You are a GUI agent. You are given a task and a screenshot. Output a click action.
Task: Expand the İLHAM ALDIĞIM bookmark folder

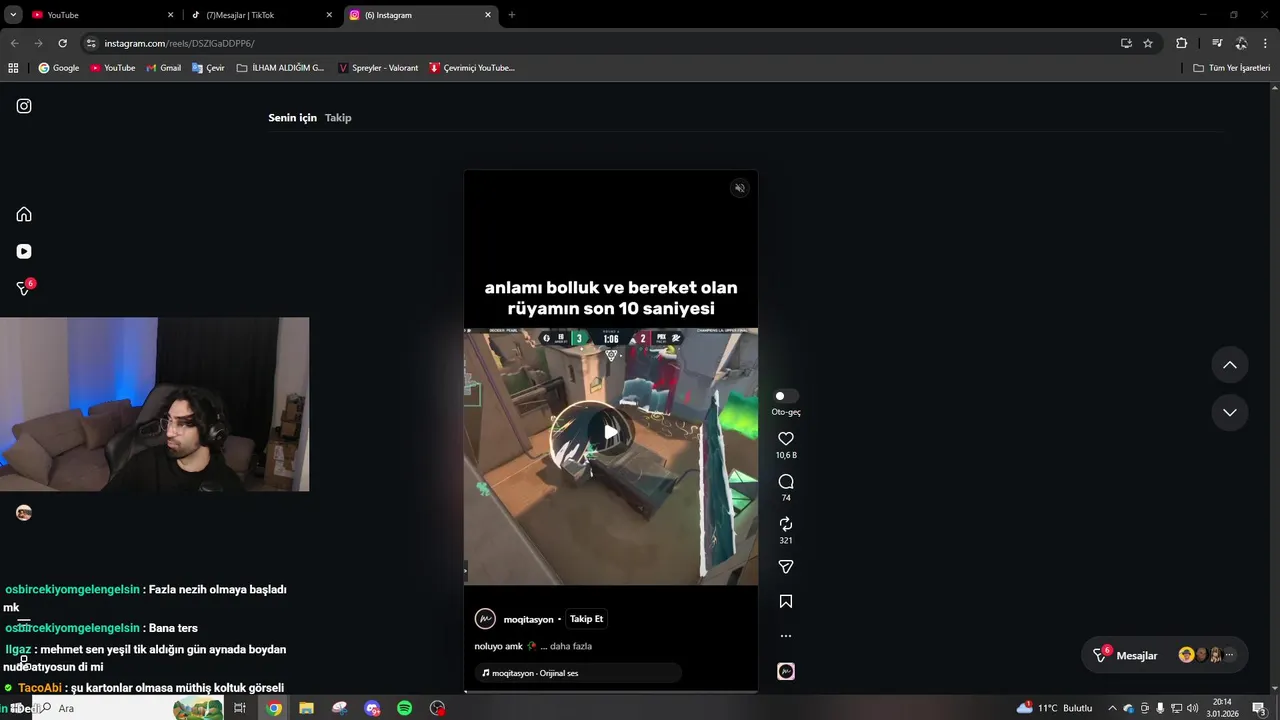click(281, 68)
